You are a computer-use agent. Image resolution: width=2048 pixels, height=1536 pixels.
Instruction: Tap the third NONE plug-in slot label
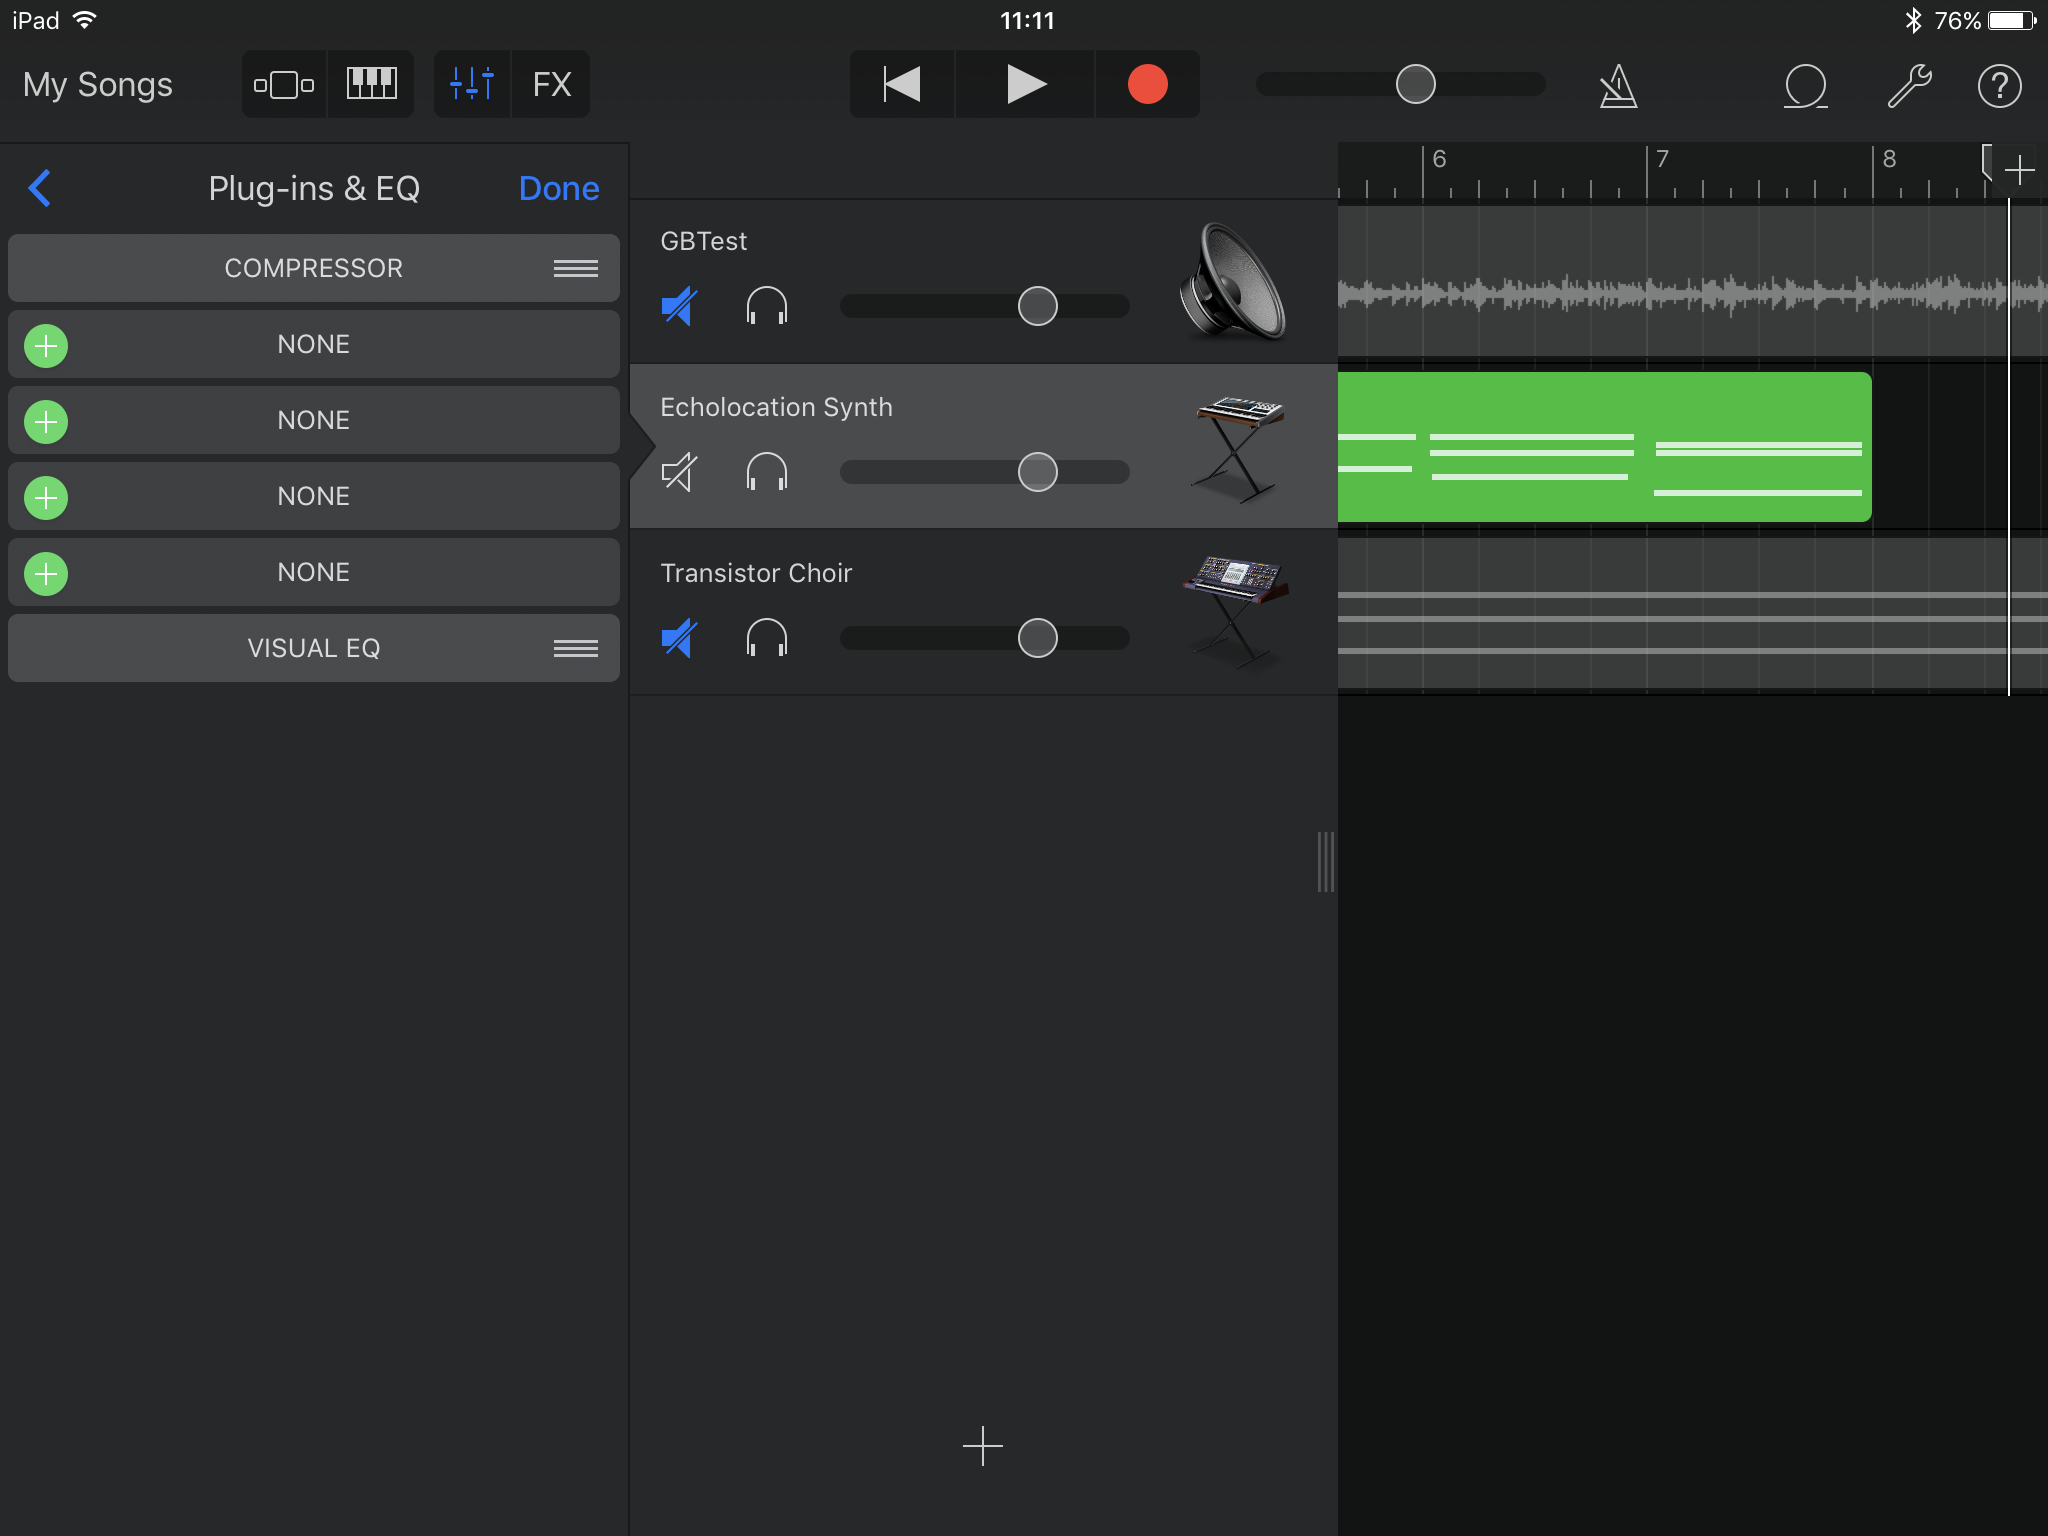tap(313, 497)
